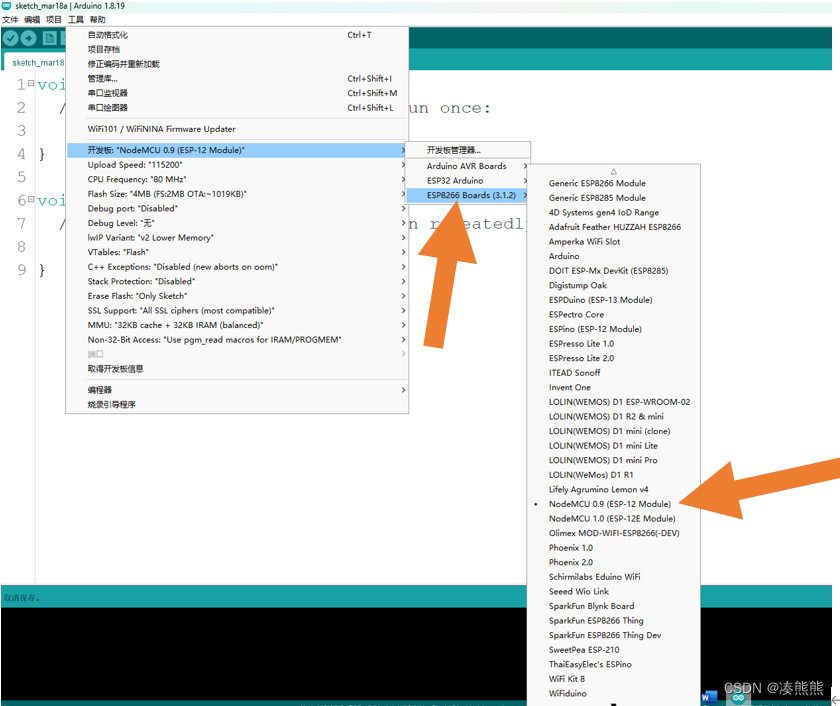
Task: Expand Stack Protection submenu
Action: 237,281
